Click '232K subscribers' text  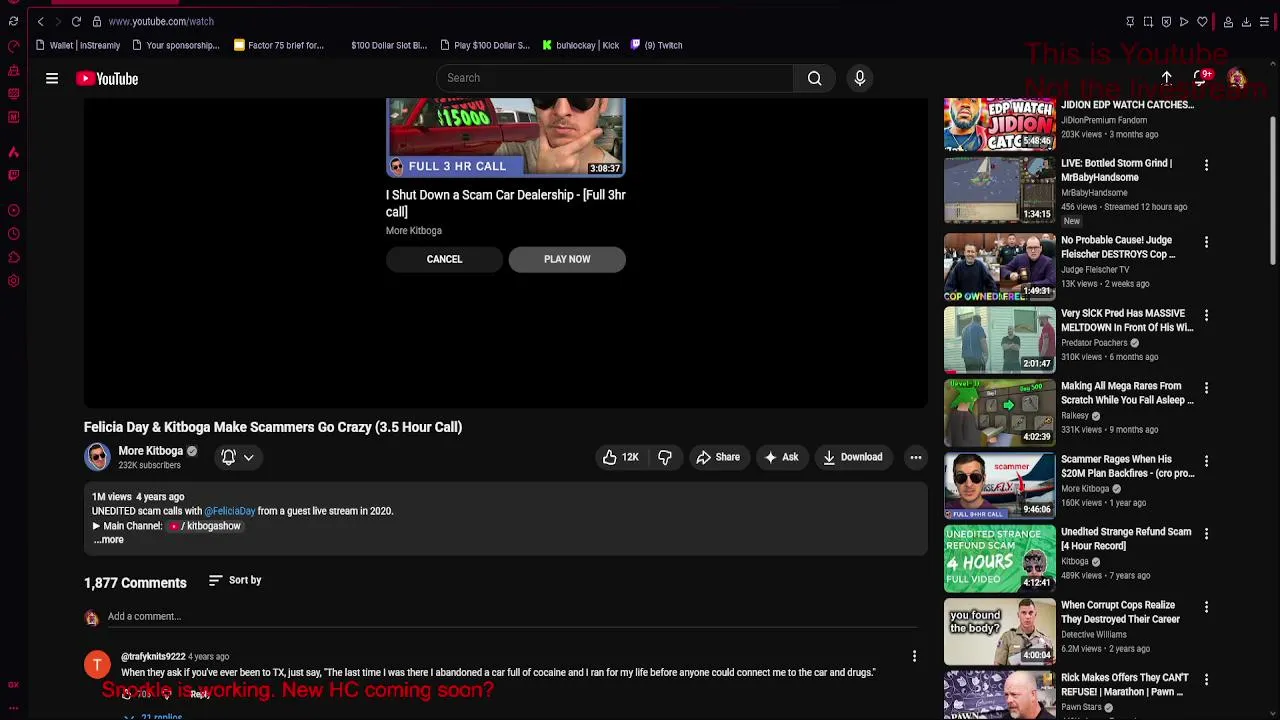(149, 465)
